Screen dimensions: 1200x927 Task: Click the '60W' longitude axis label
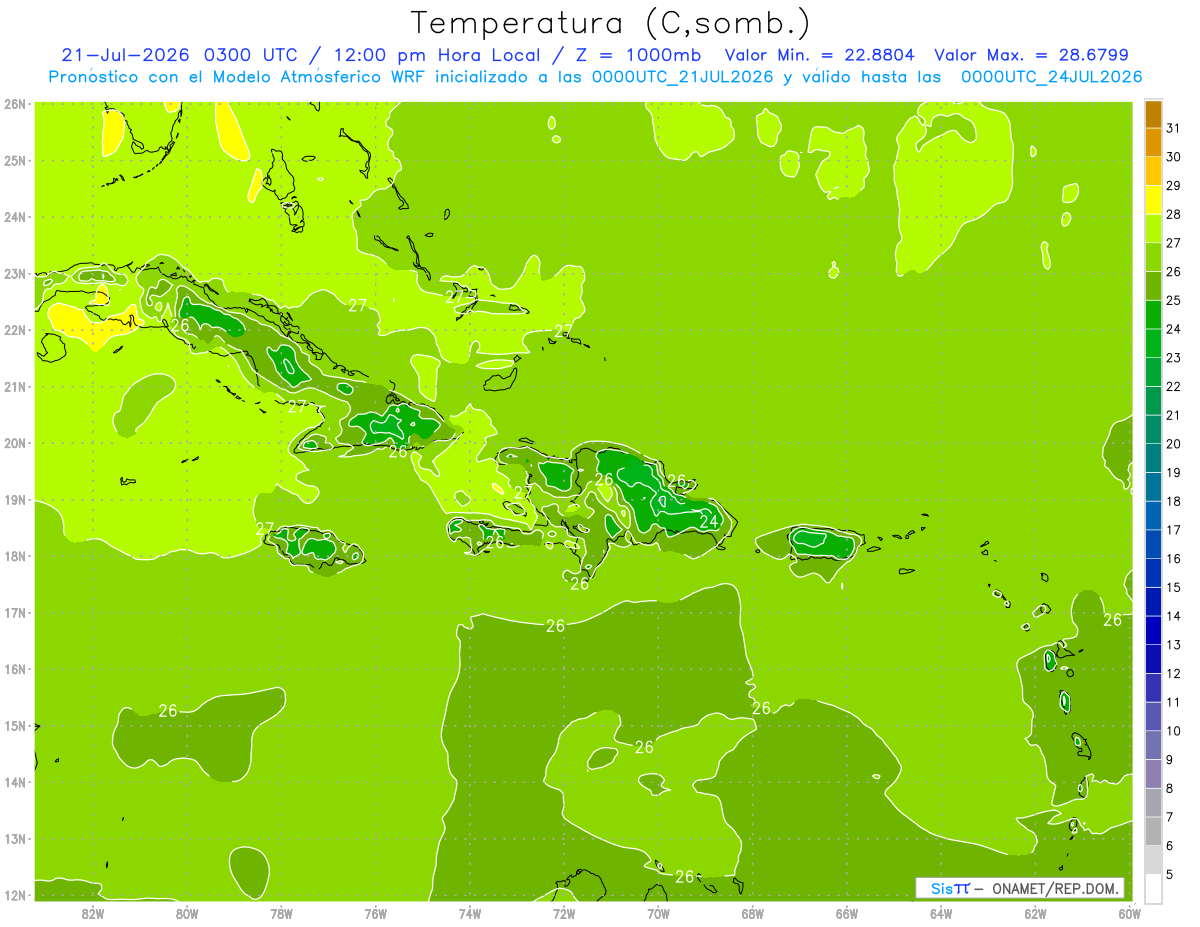[1129, 914]
